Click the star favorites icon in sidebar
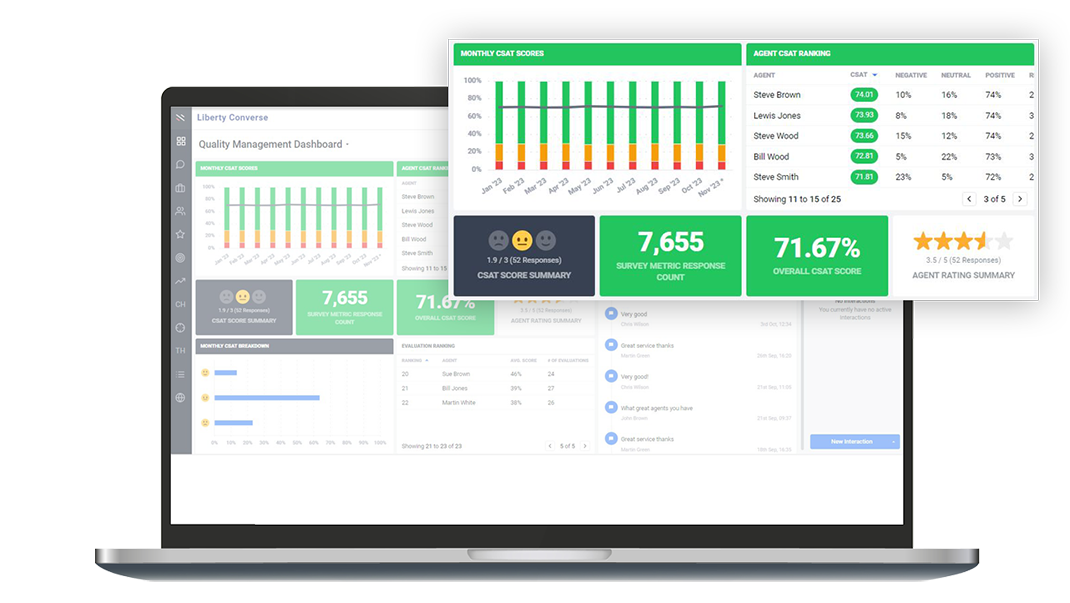Viewport: 1070px width, 603px height. (x=180, y=234)
